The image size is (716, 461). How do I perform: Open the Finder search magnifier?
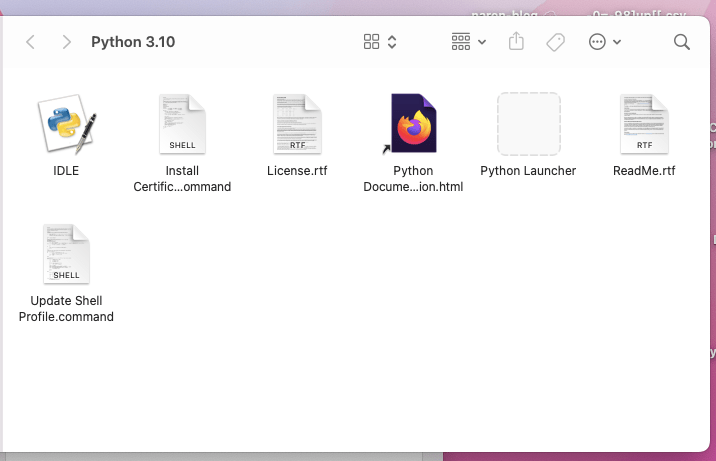(682, 42)
